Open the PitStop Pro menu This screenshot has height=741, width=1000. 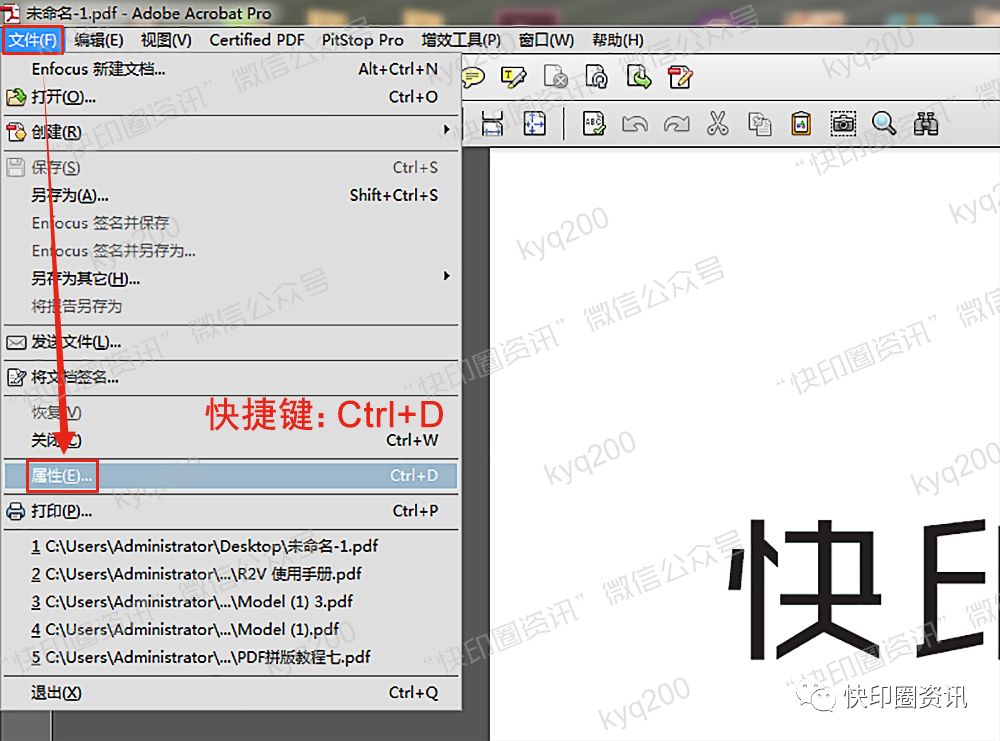pyautogui.click(x=362, y=40)
